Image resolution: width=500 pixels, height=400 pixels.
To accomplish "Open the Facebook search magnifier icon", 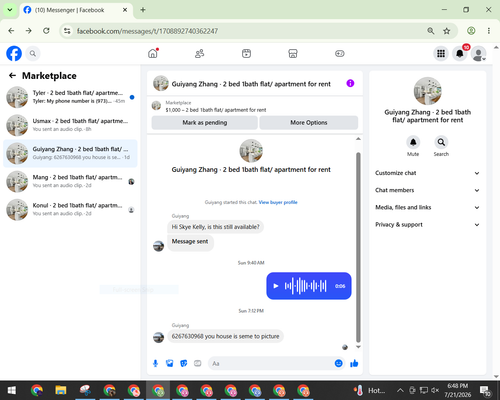I will (x=33, y=53).
